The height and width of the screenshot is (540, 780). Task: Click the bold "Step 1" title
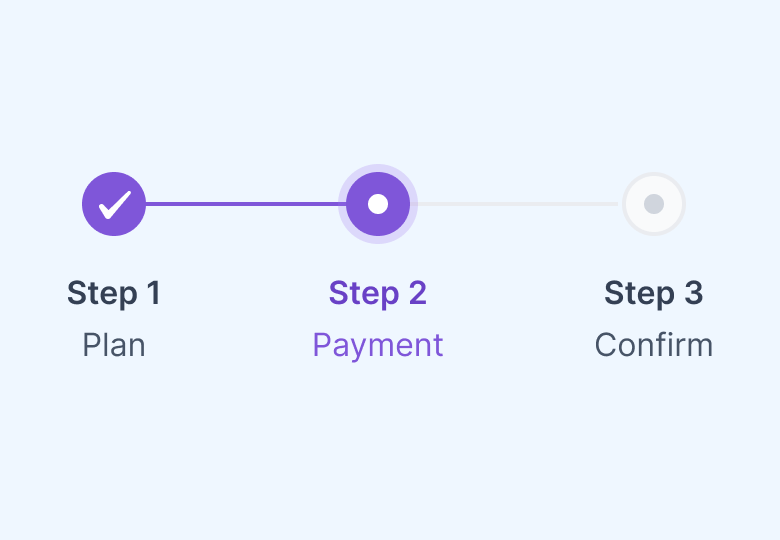click(x=114, y=294)
